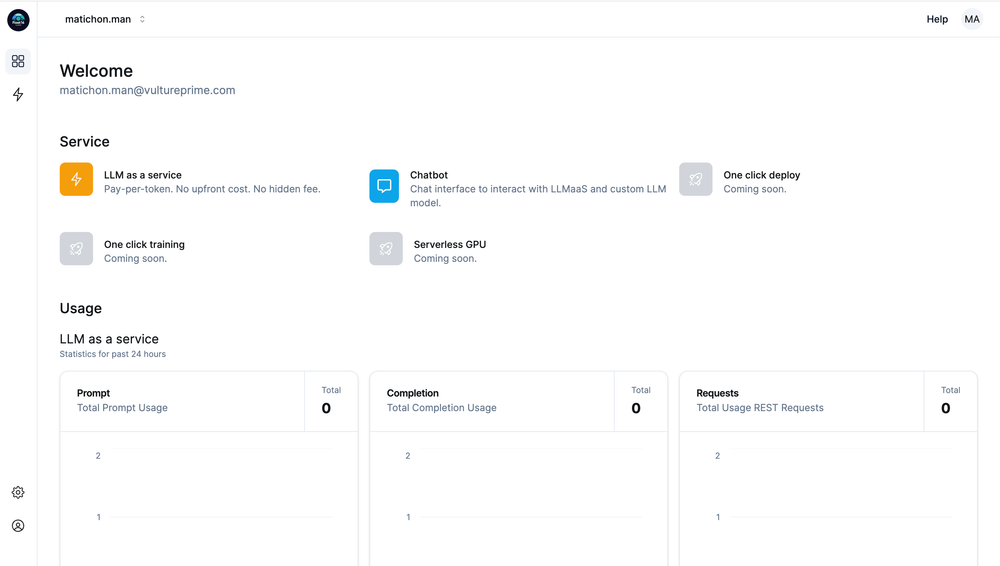The image size is (1000, 566).
Task: Select the lightning bolt sidebar icon
Action: pos(18,94)
